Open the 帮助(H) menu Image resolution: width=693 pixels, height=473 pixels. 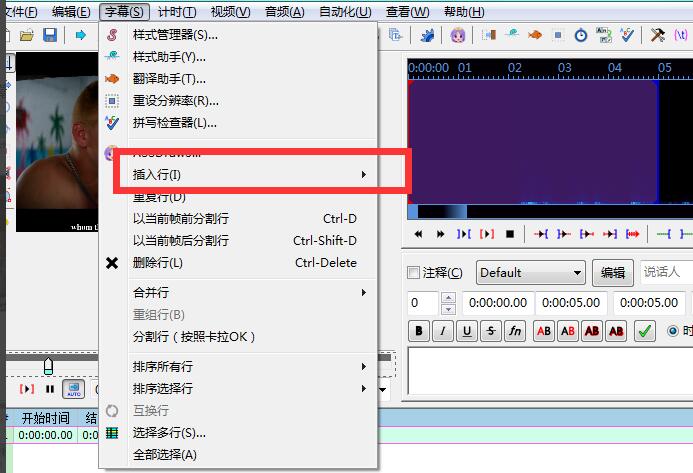[x=464, y=11]
